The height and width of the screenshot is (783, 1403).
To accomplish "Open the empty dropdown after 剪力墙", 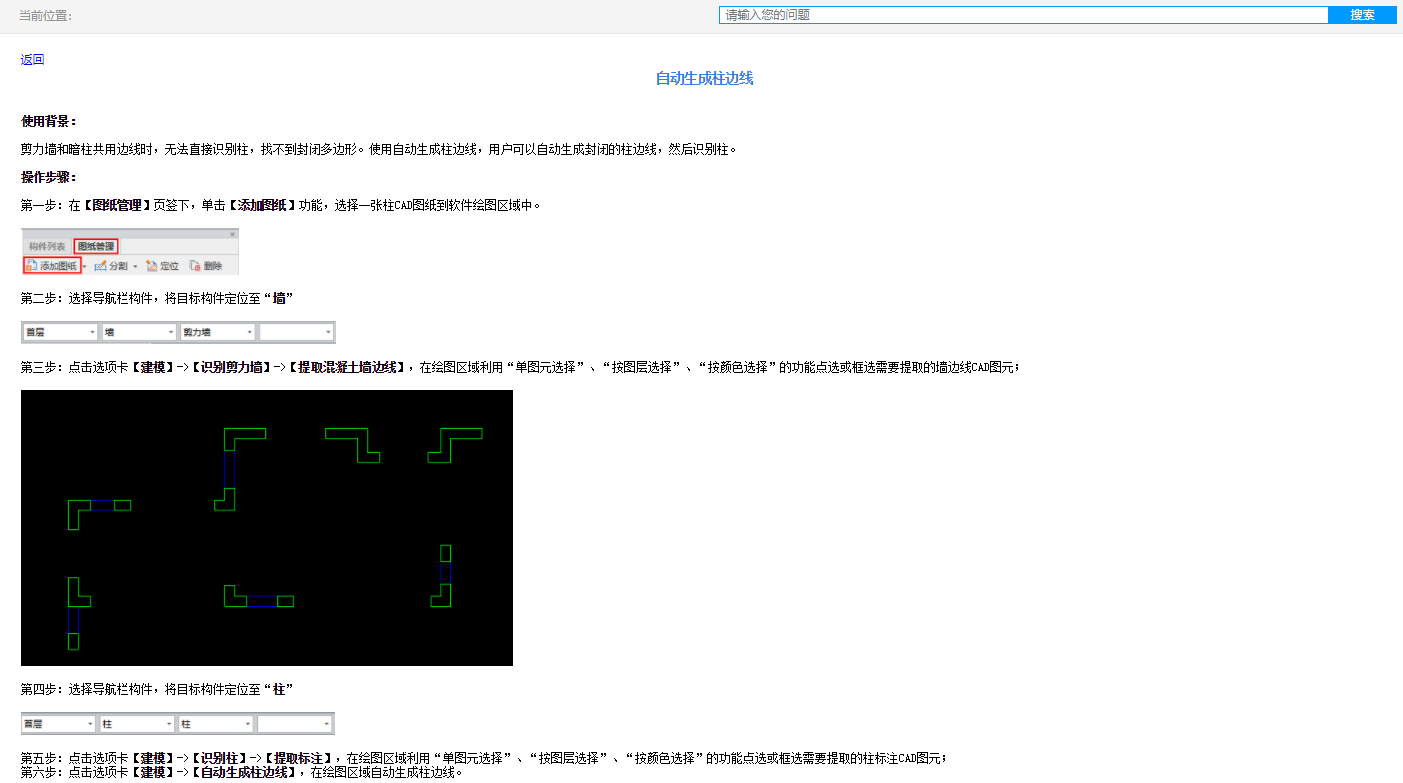I will pyautogui.click(x=296, y=332).
